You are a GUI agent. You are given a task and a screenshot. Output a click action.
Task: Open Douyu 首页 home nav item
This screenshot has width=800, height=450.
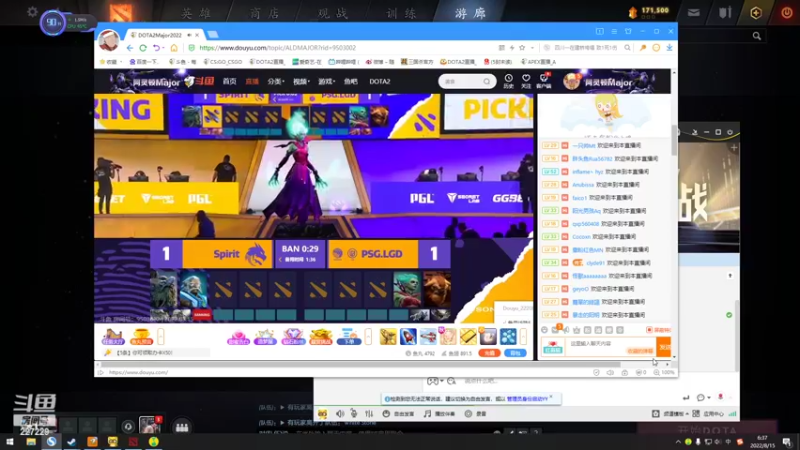(230, 82)
